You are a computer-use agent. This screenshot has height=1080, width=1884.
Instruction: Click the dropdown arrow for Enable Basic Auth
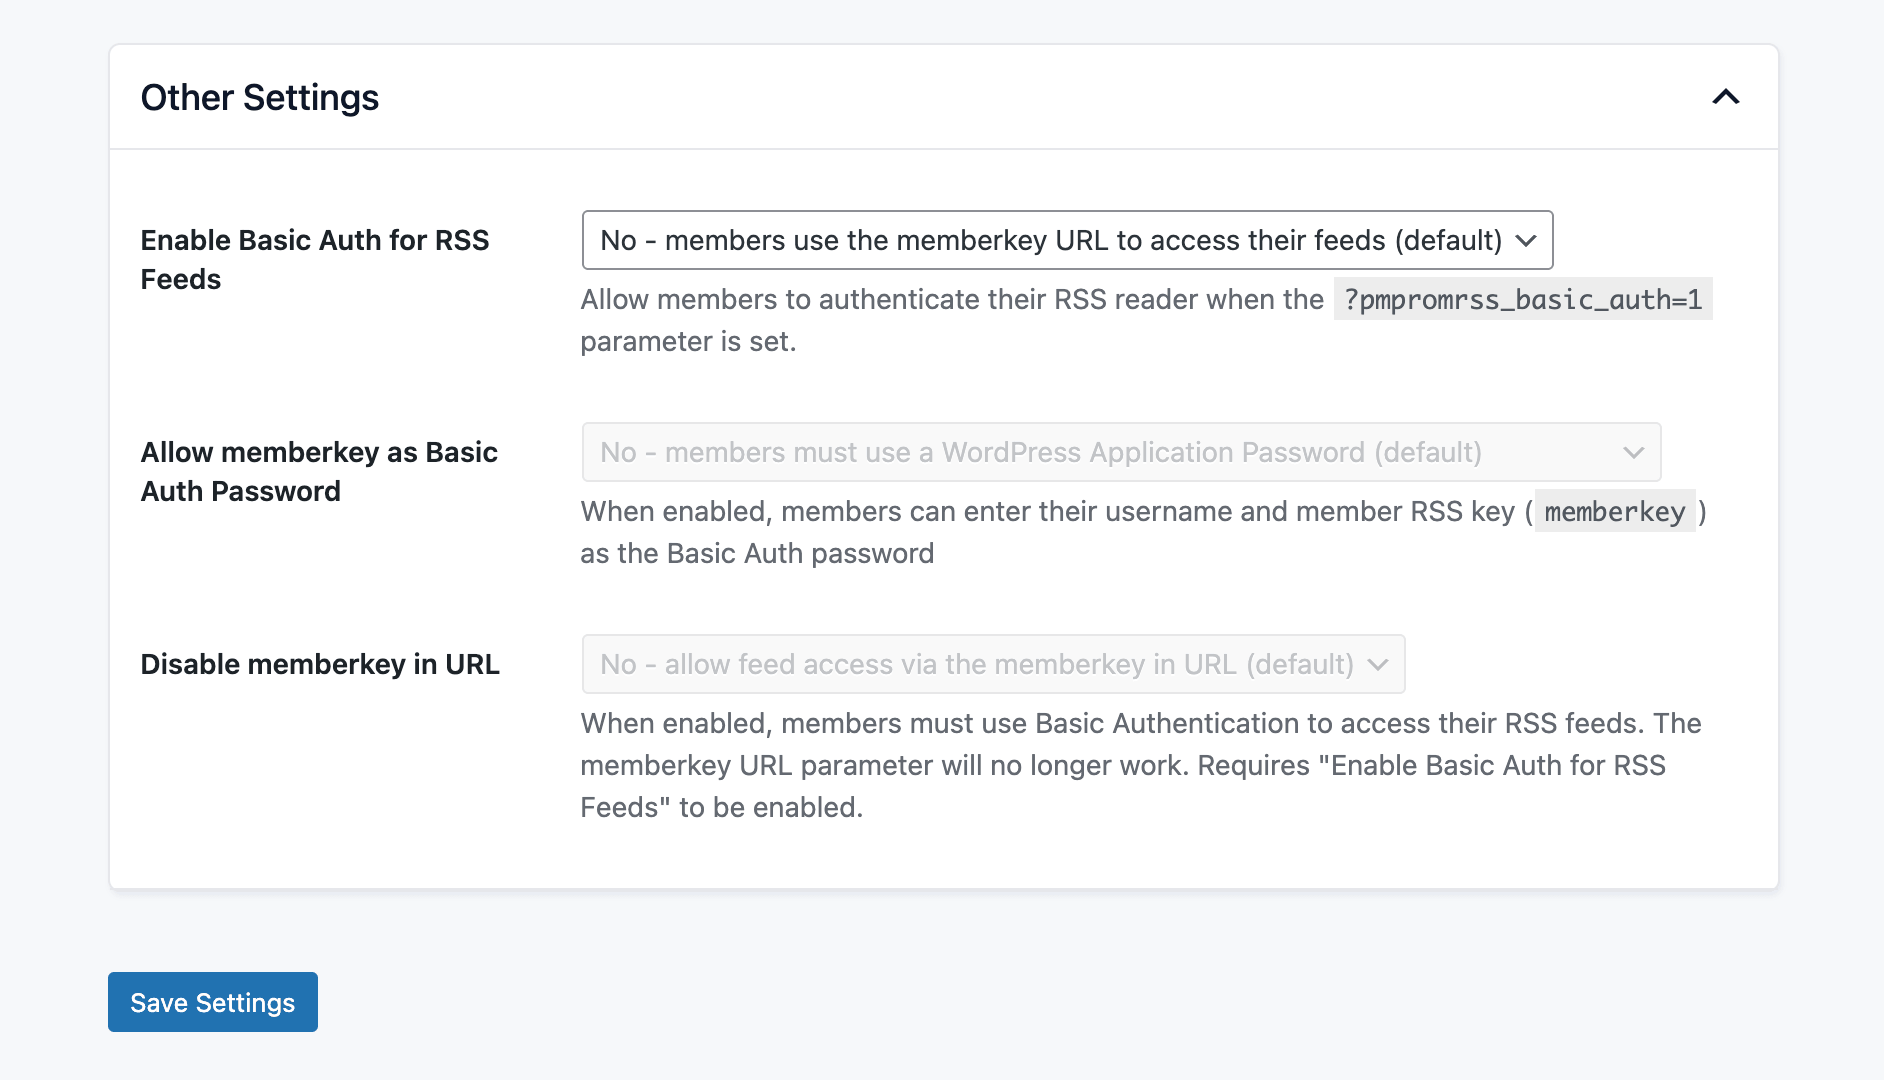1524,240
